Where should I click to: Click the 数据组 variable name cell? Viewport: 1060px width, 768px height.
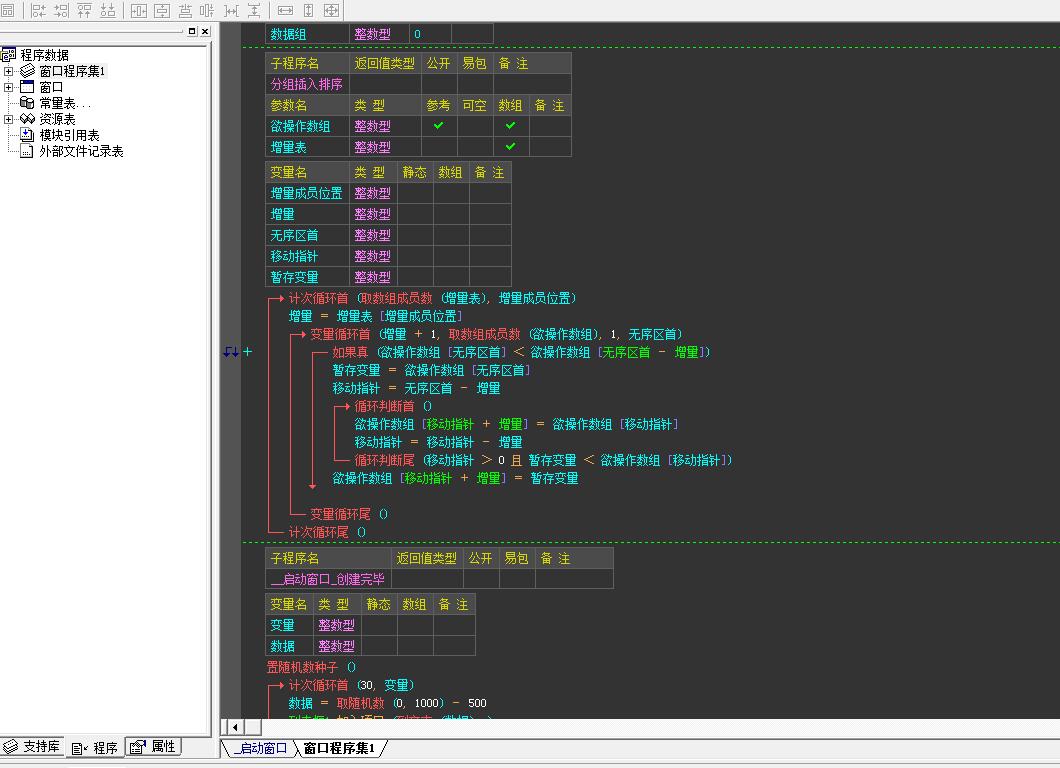(308, 34)
